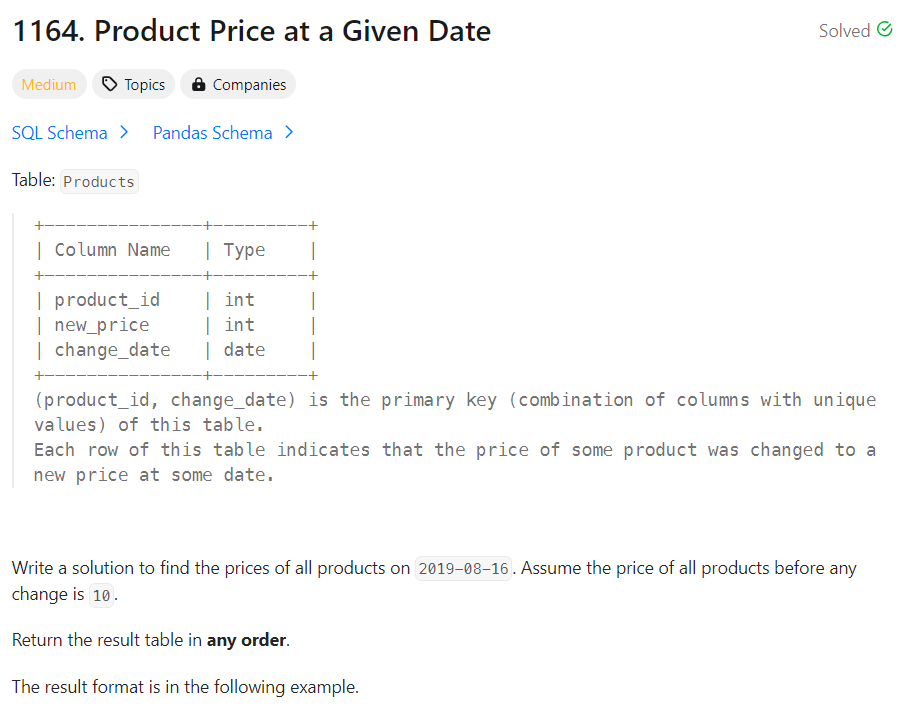This screenshot has height=728, width=910.
Task: Click the Products inline code label
Action: [99, 182]
